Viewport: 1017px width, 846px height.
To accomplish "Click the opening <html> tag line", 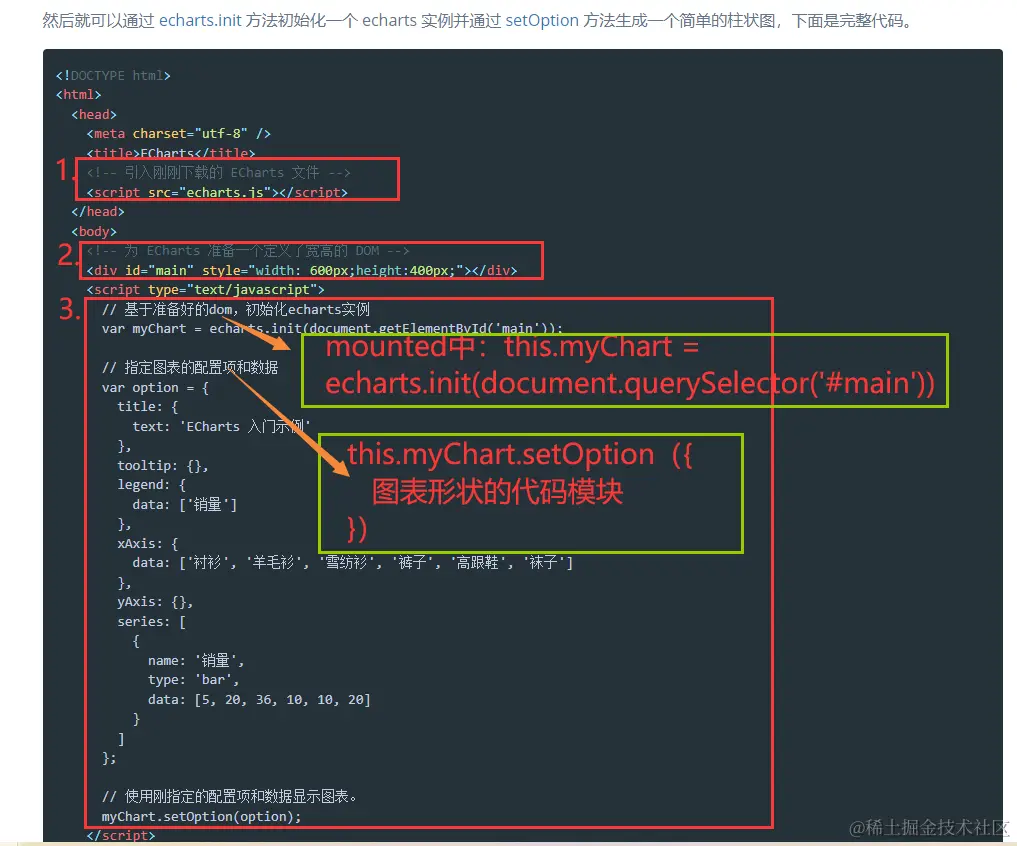I will [78, 95].
